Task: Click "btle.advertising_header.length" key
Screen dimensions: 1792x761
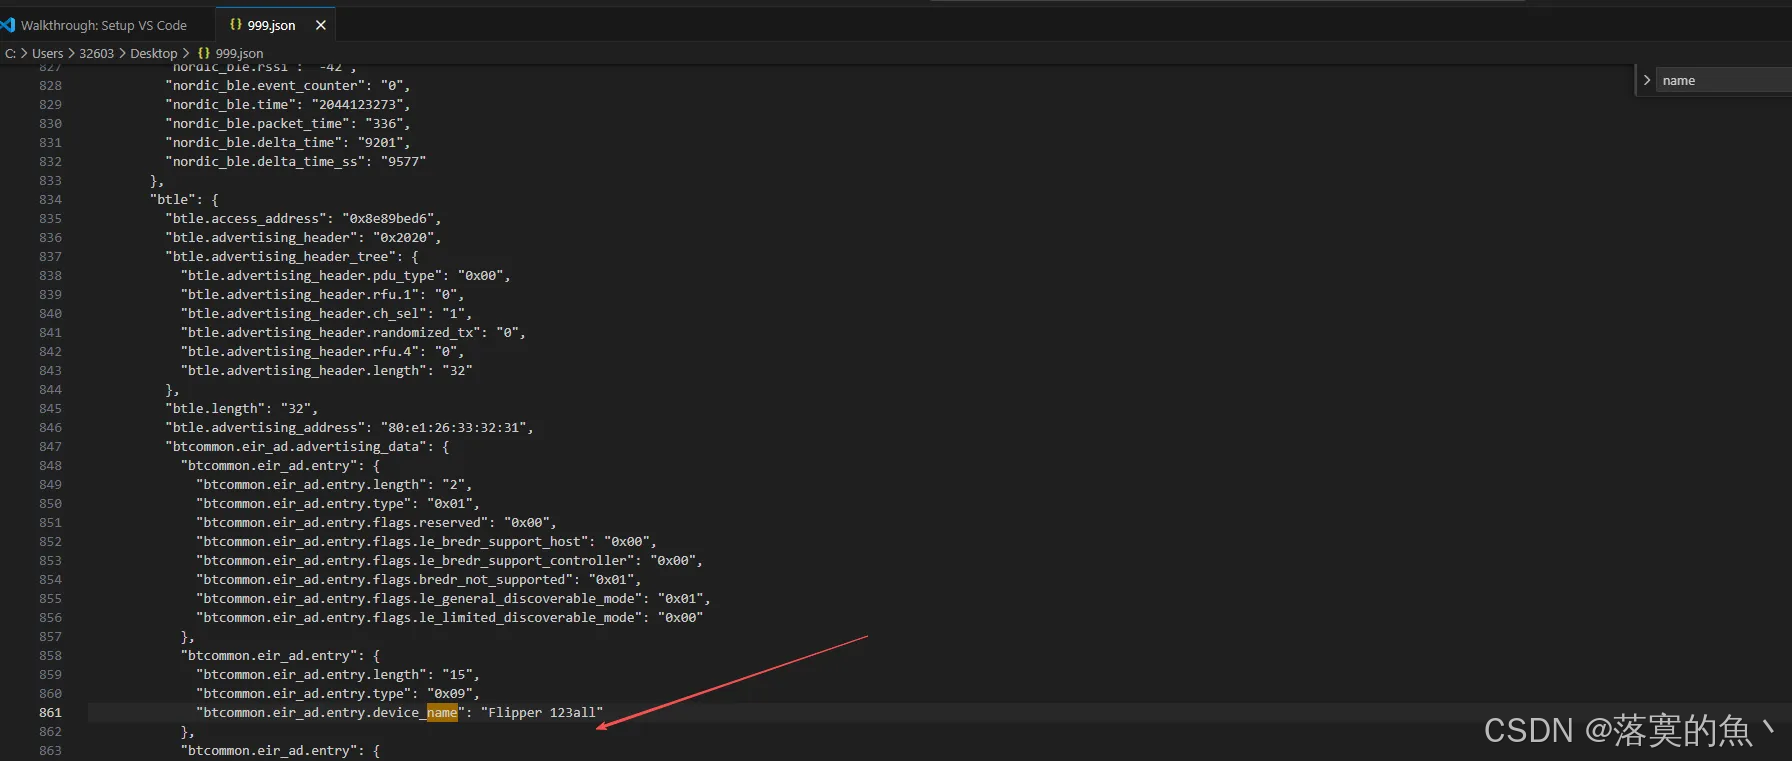Action: click(x=304, y=370)
